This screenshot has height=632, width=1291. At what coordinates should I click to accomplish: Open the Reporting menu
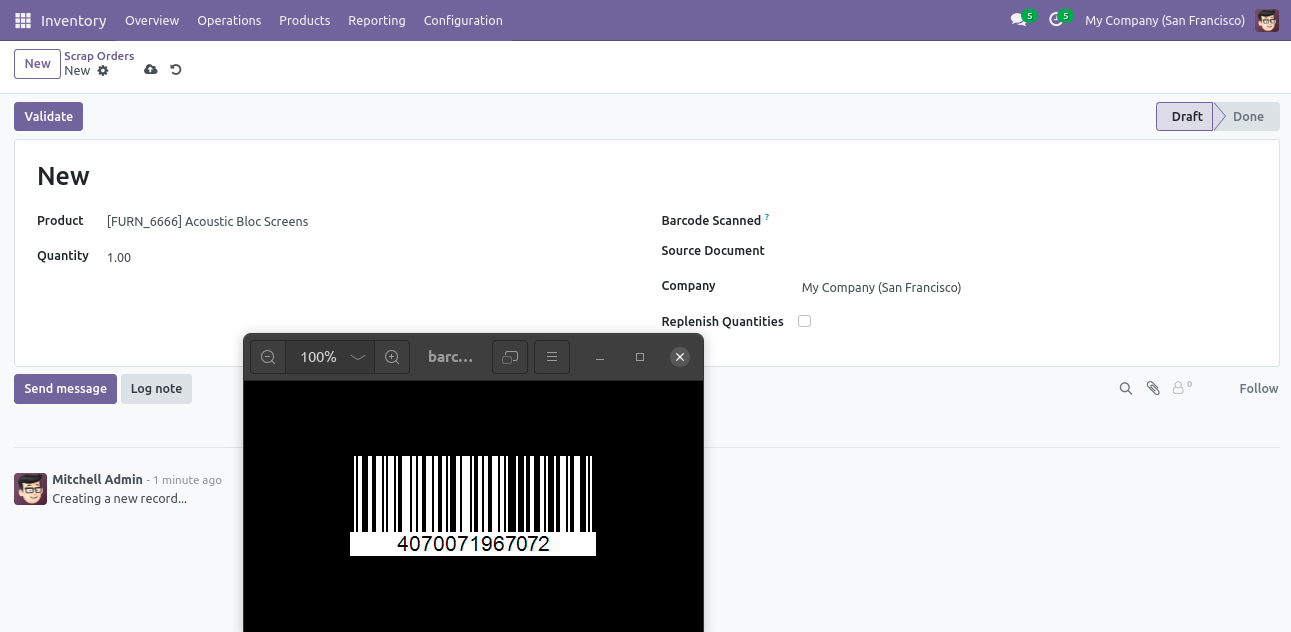click(377, 20)
